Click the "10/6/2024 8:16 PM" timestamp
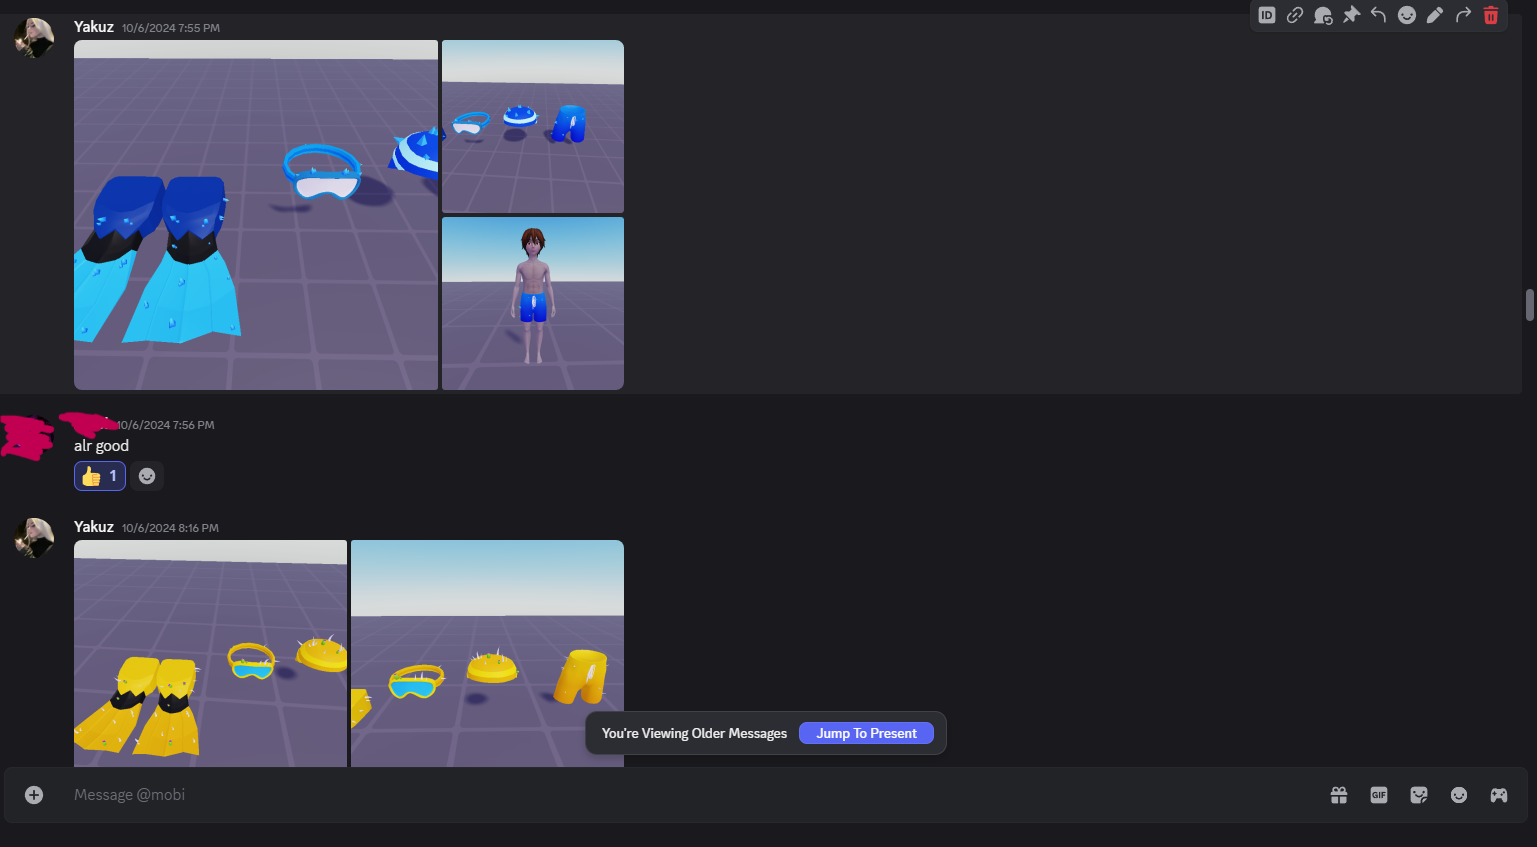This screenshot has height=847, width=1537. point(170,528)
